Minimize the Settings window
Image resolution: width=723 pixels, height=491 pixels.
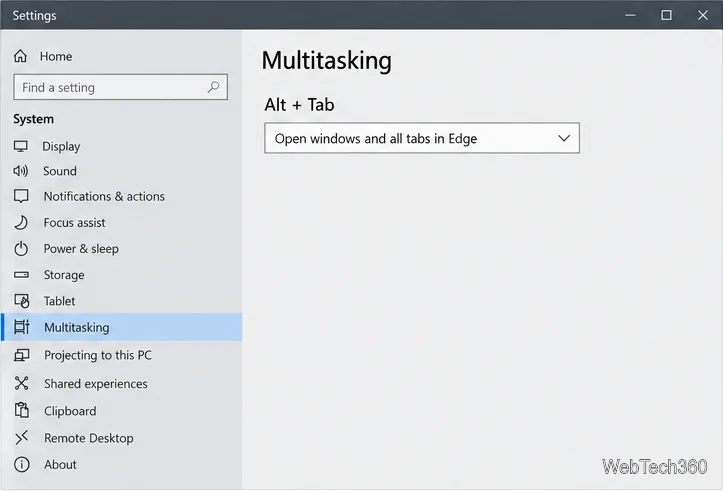[630, 15]
